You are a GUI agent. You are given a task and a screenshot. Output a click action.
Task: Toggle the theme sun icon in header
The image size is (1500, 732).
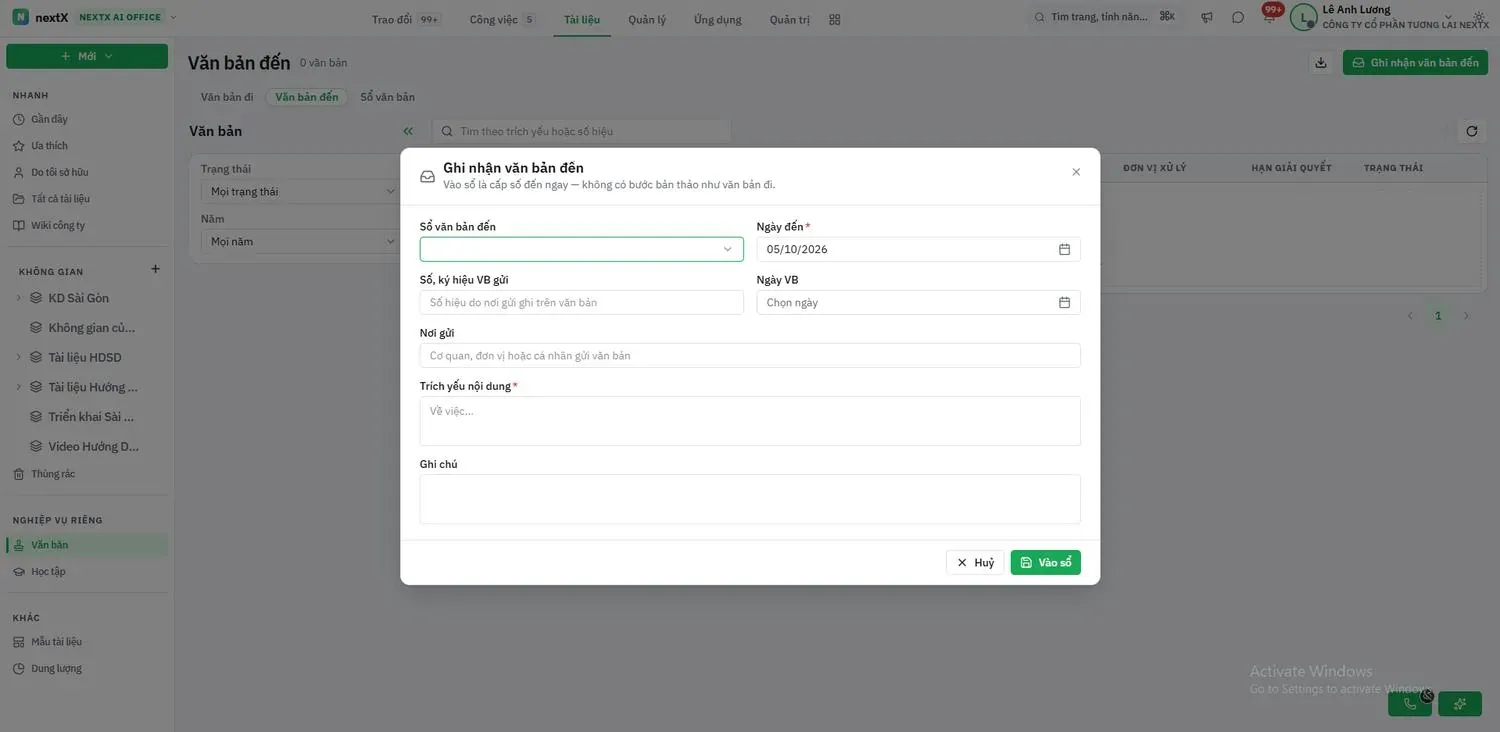coord(1480,18)
